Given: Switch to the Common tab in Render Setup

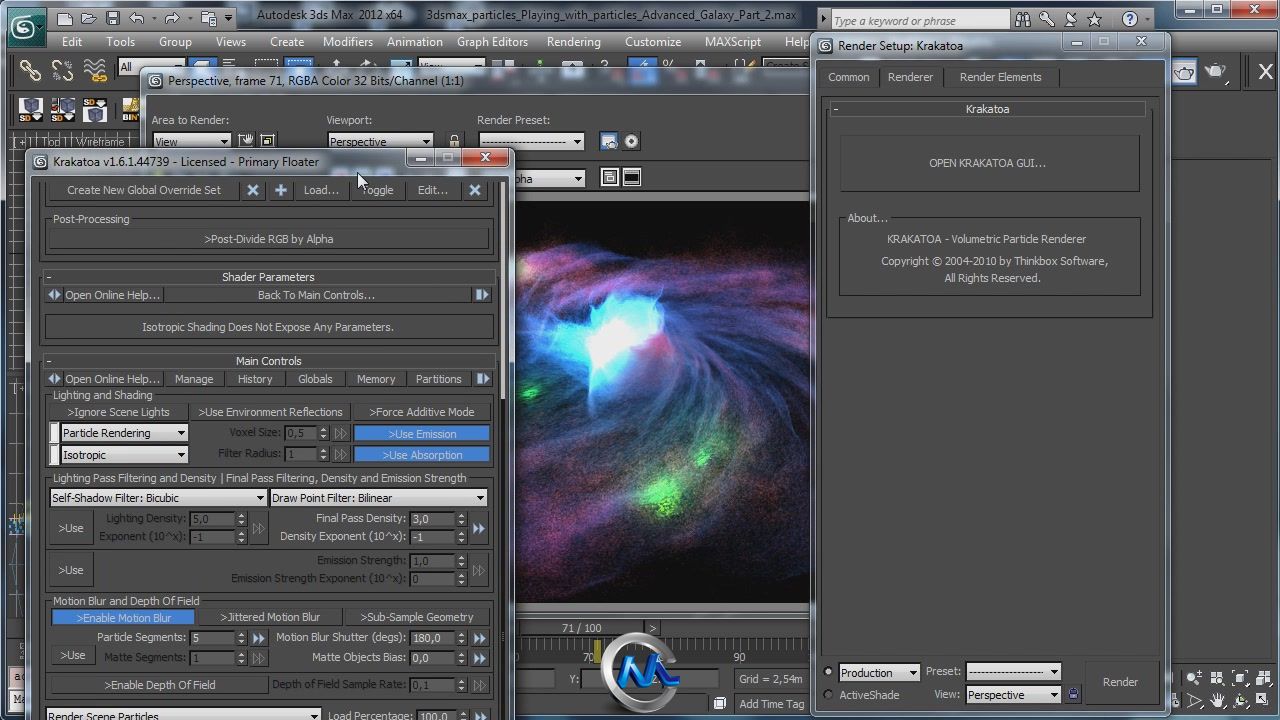Looking at the screenshot, I should (849, 77).
